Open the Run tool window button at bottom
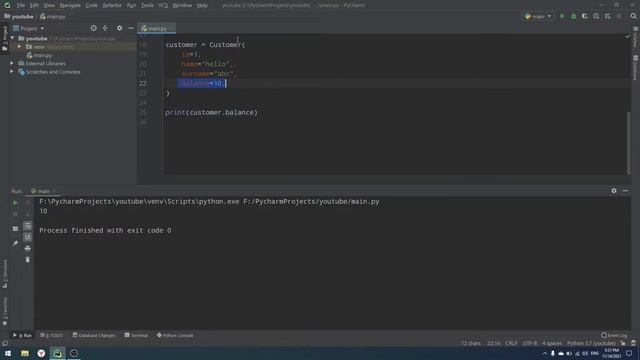640x360 pixels. 22,335
